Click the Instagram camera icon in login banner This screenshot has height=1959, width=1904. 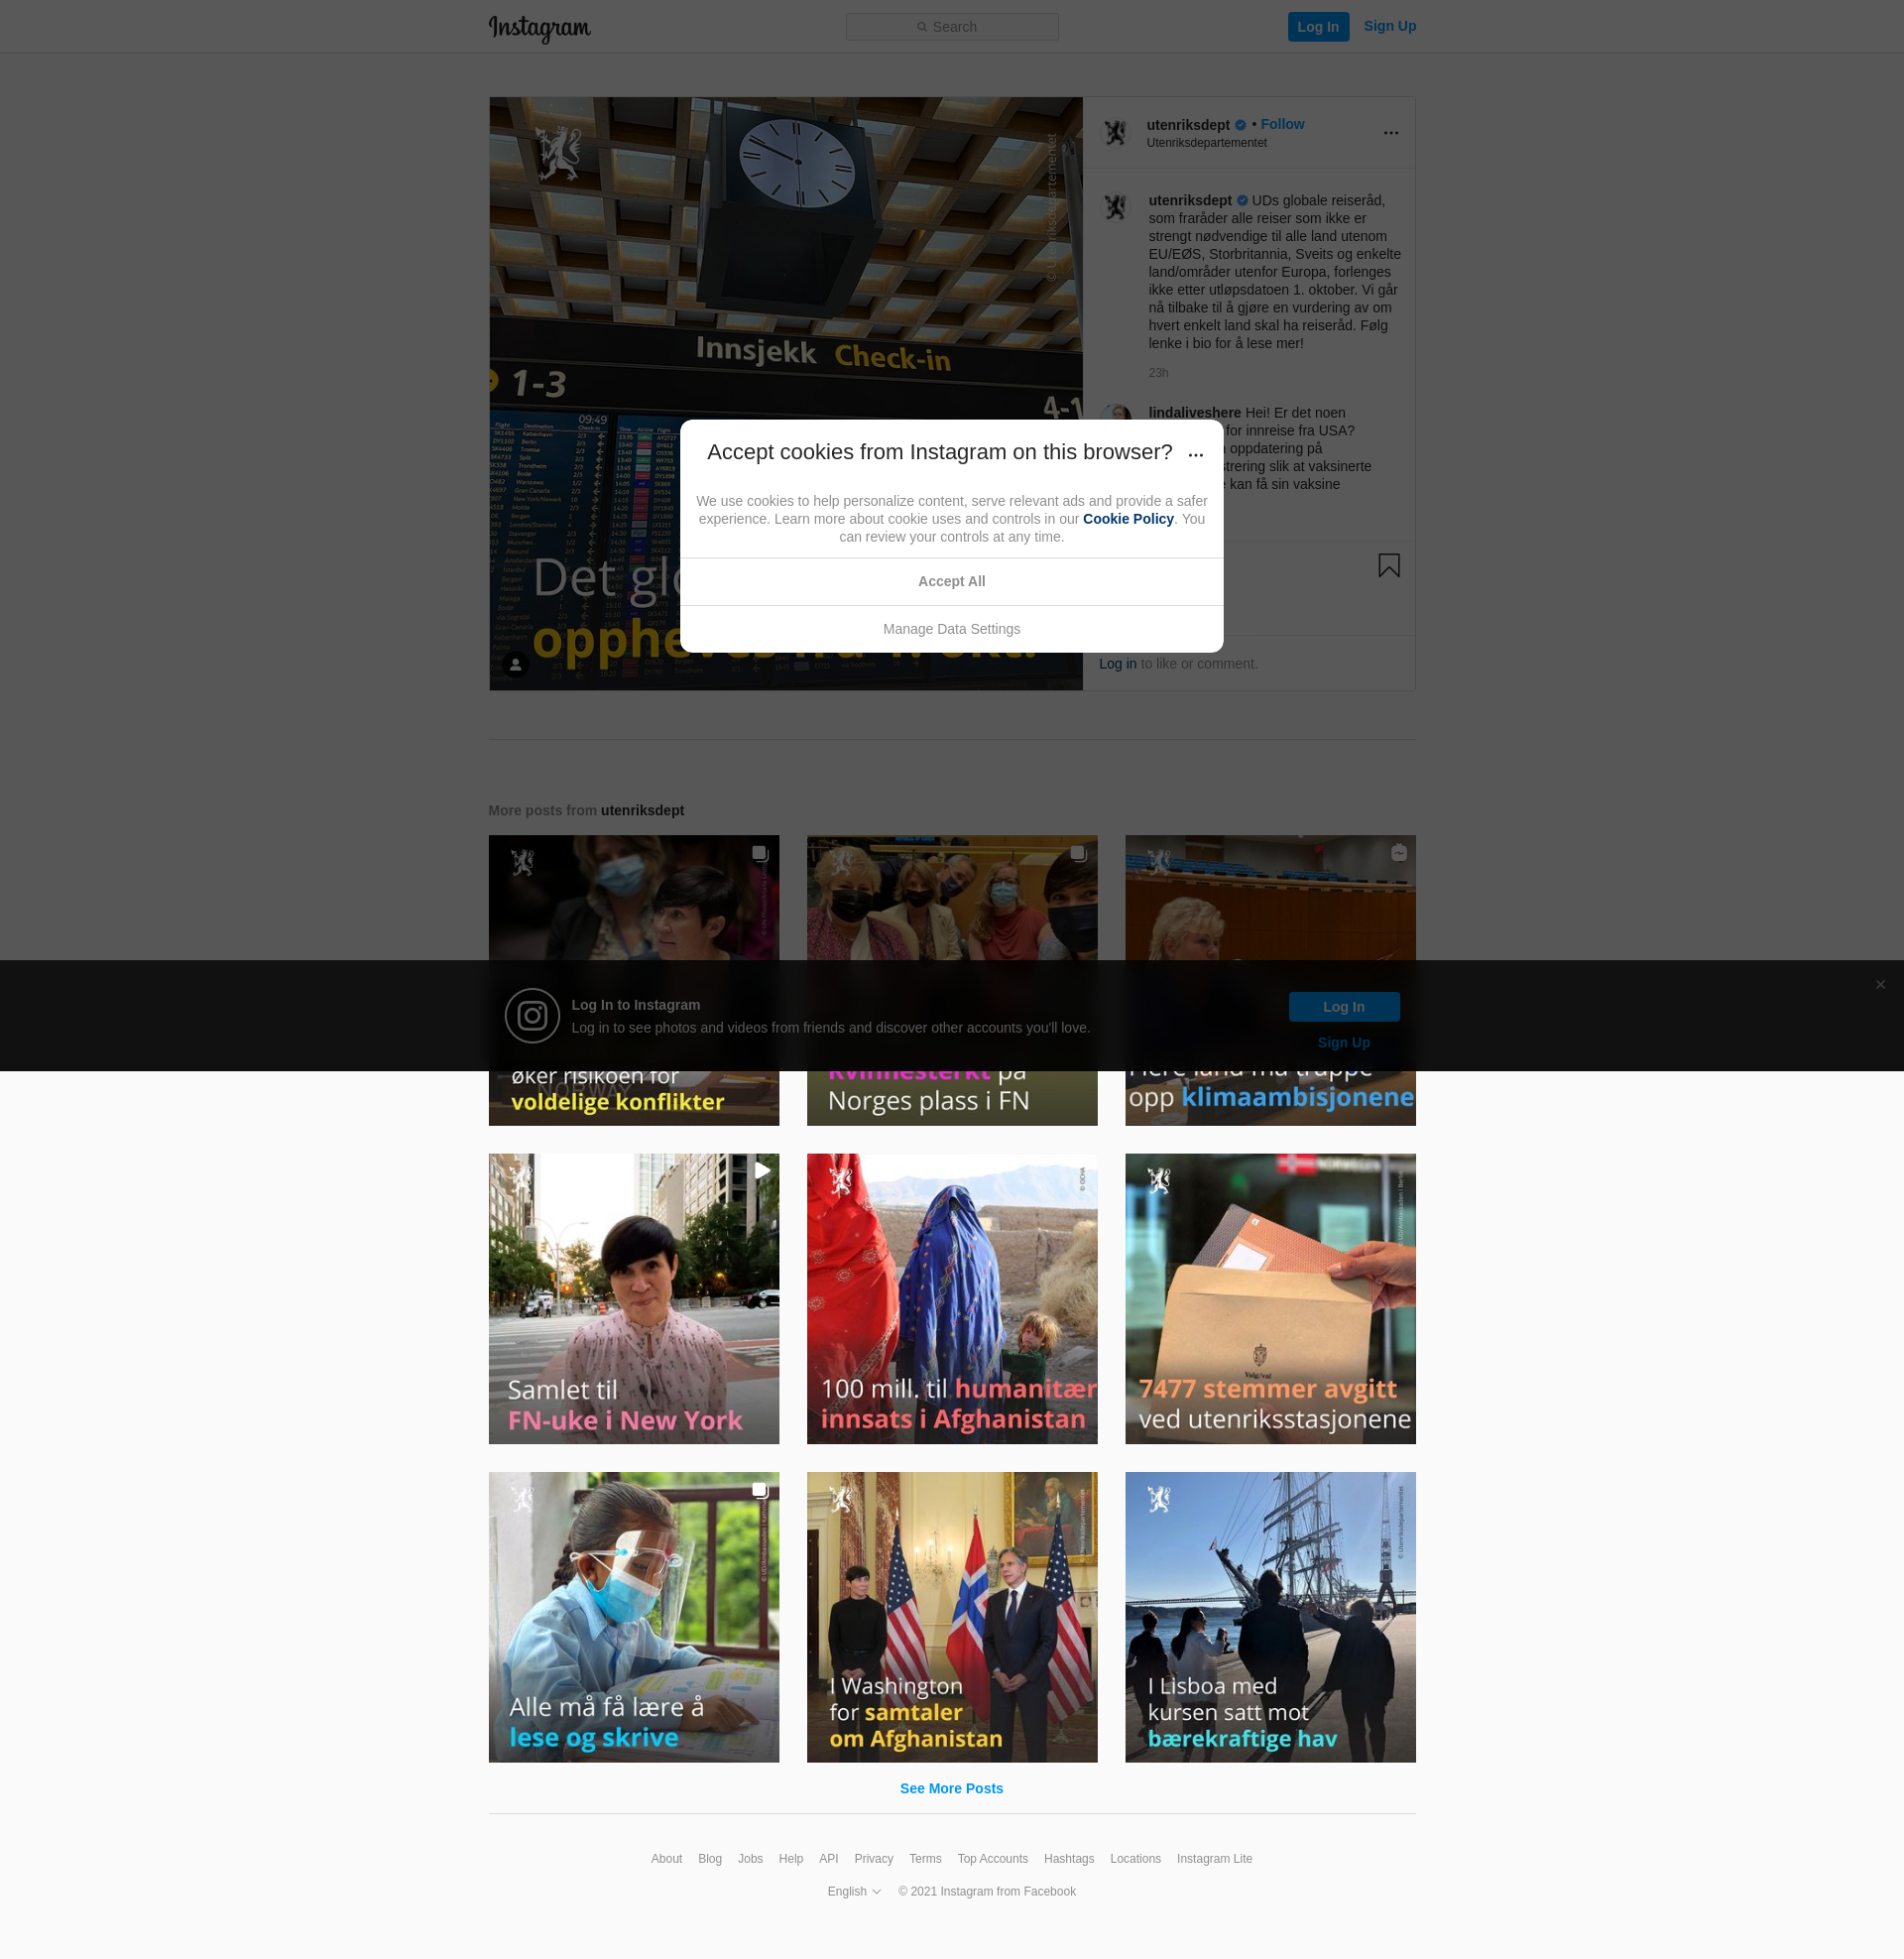pos(531,1016)
